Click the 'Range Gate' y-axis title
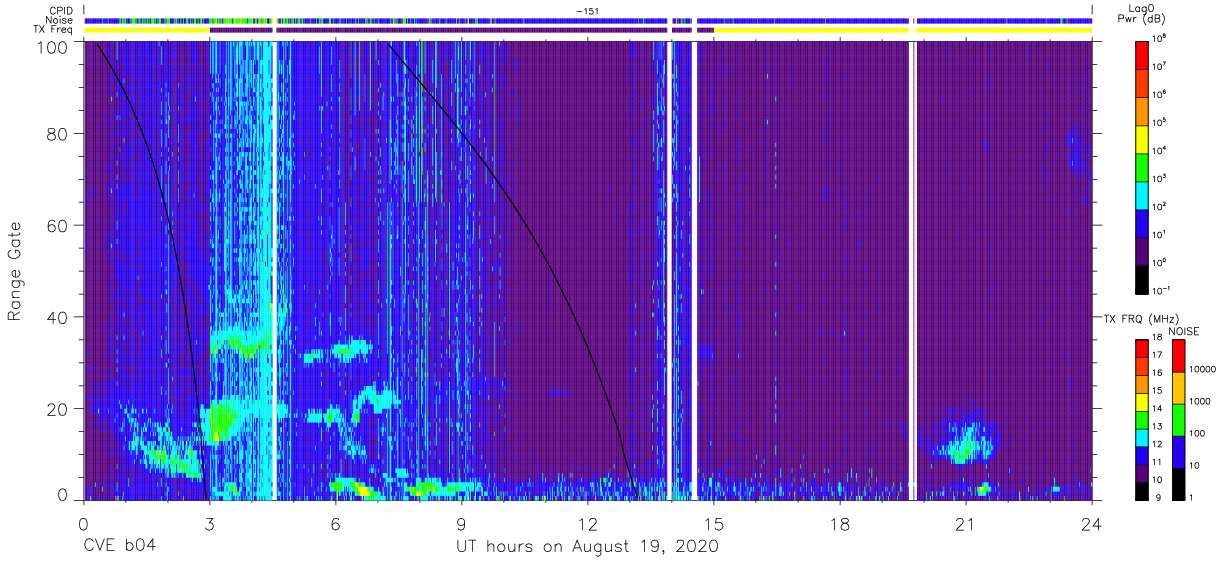1228x567 pixels. tap(15, 270)
